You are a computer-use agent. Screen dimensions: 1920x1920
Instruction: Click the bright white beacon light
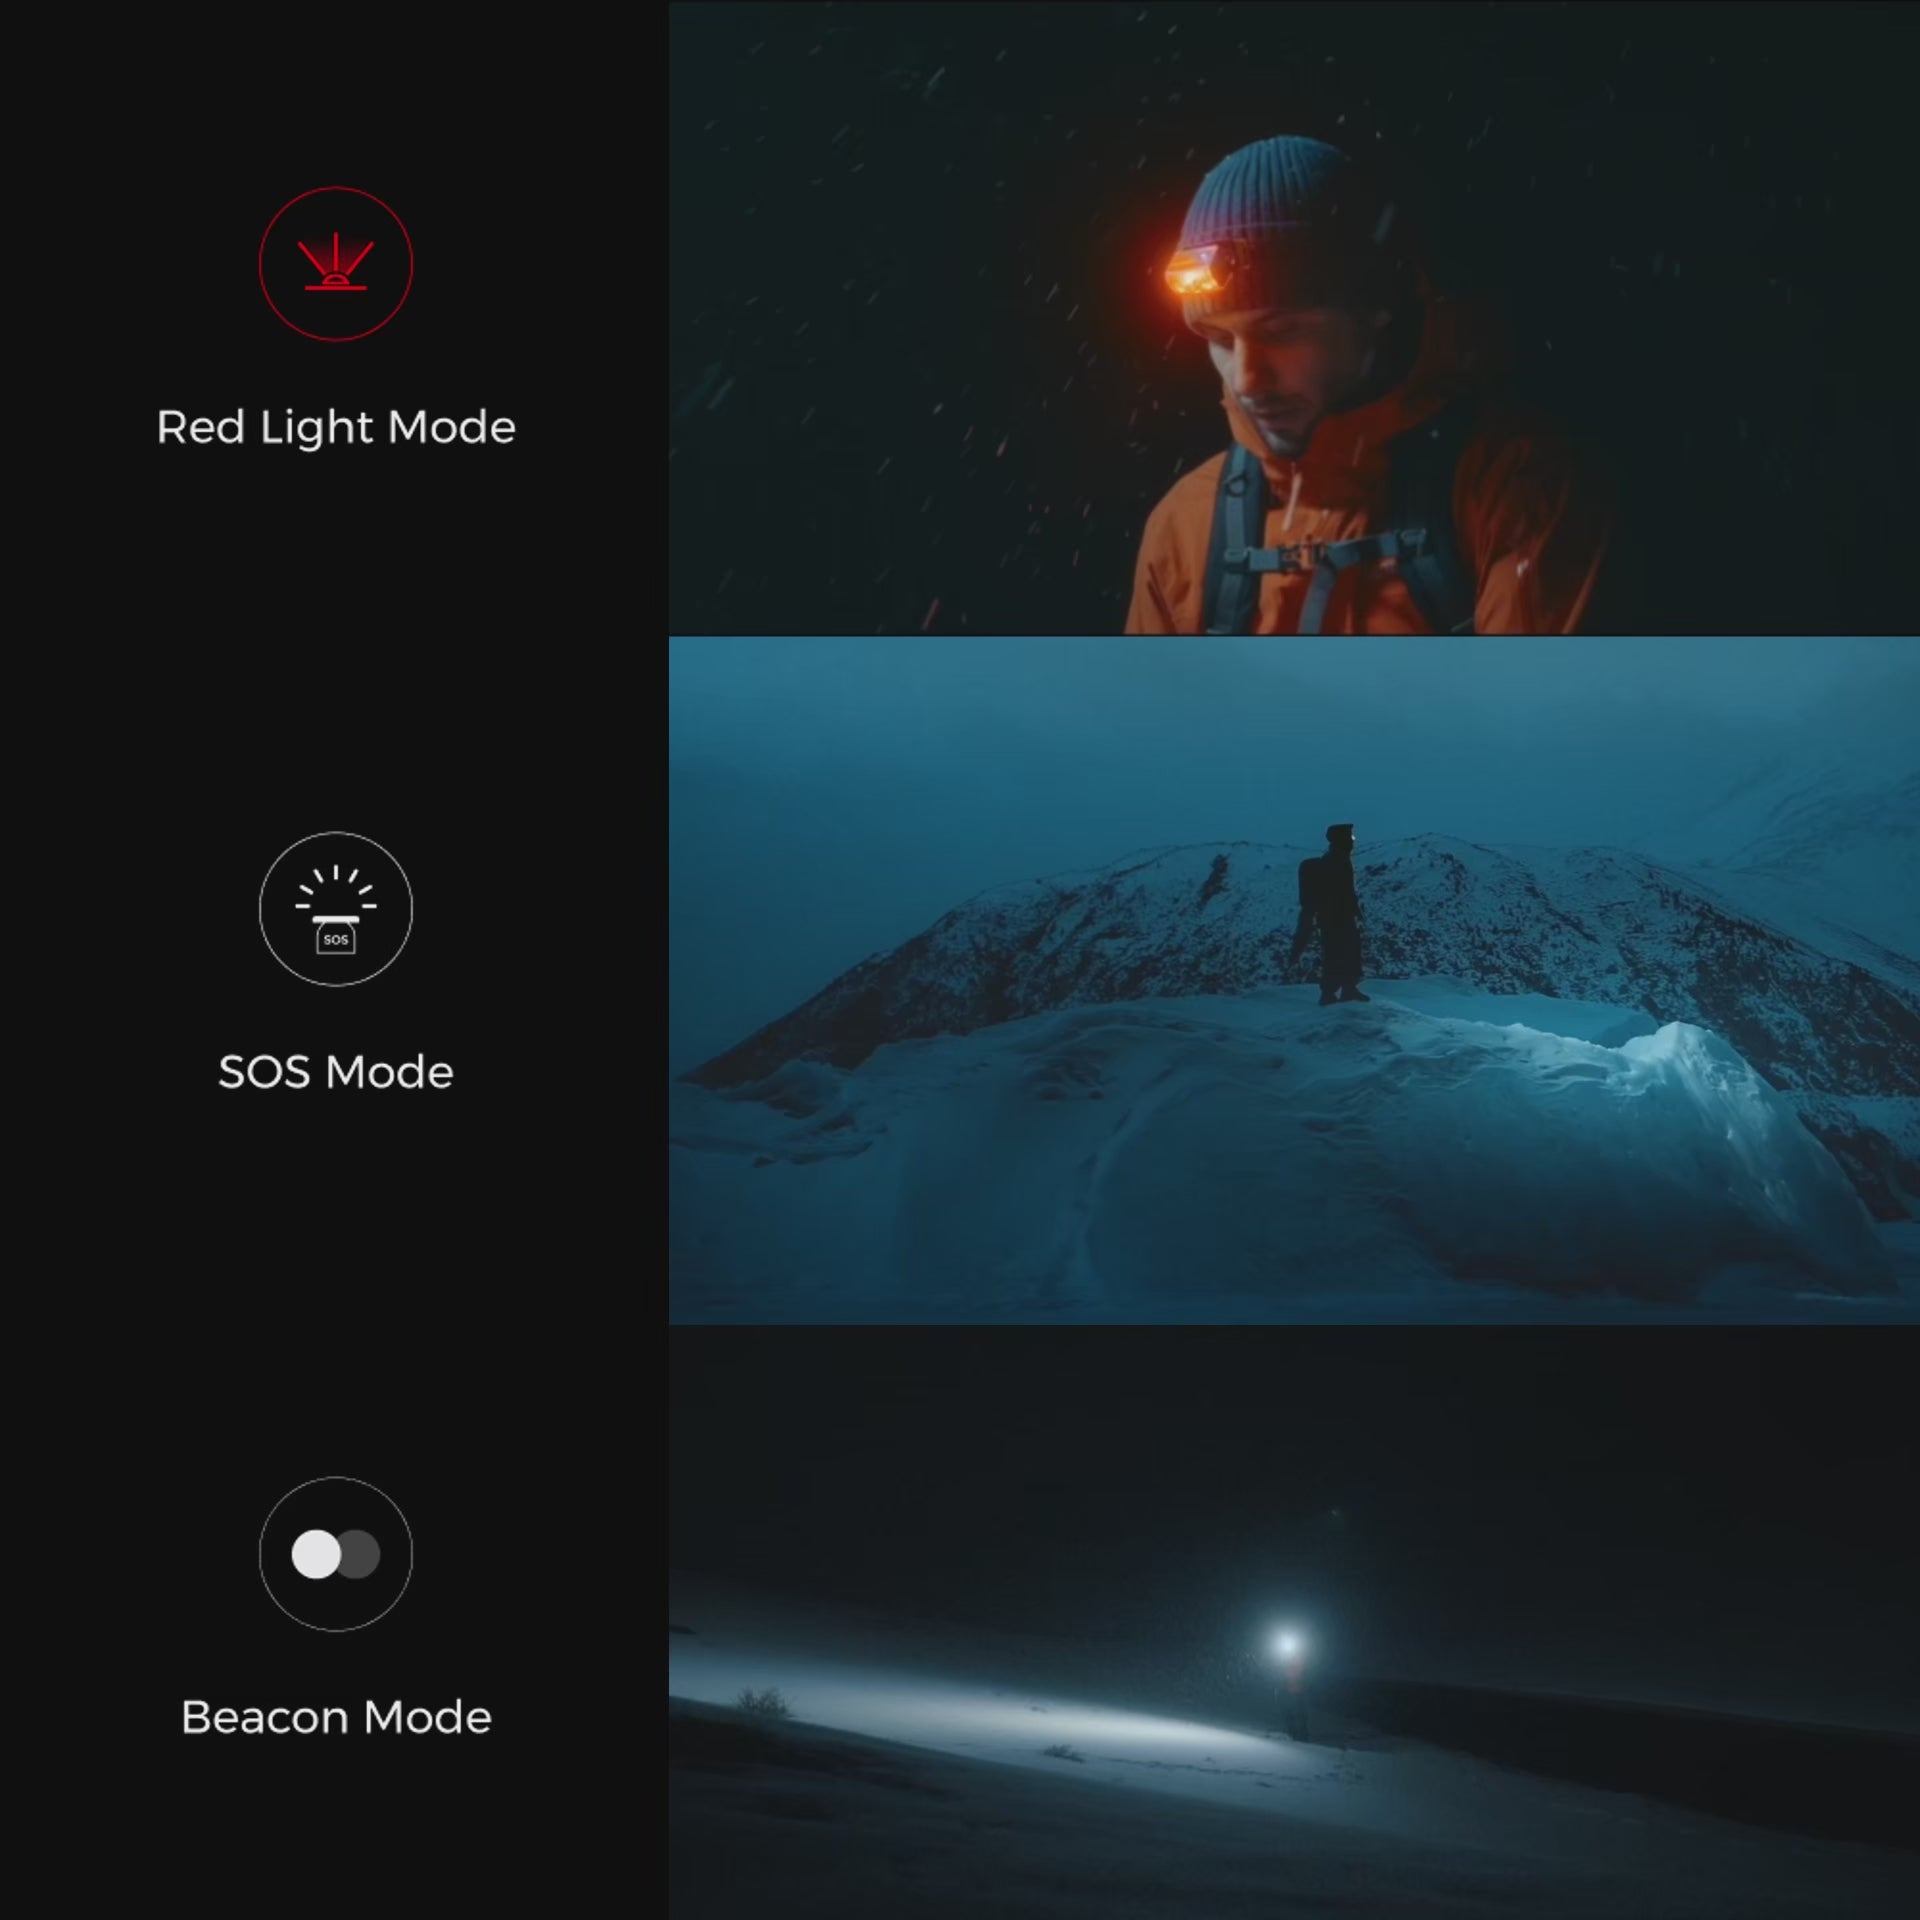pyautogui.click(x=1286, y=1644)
